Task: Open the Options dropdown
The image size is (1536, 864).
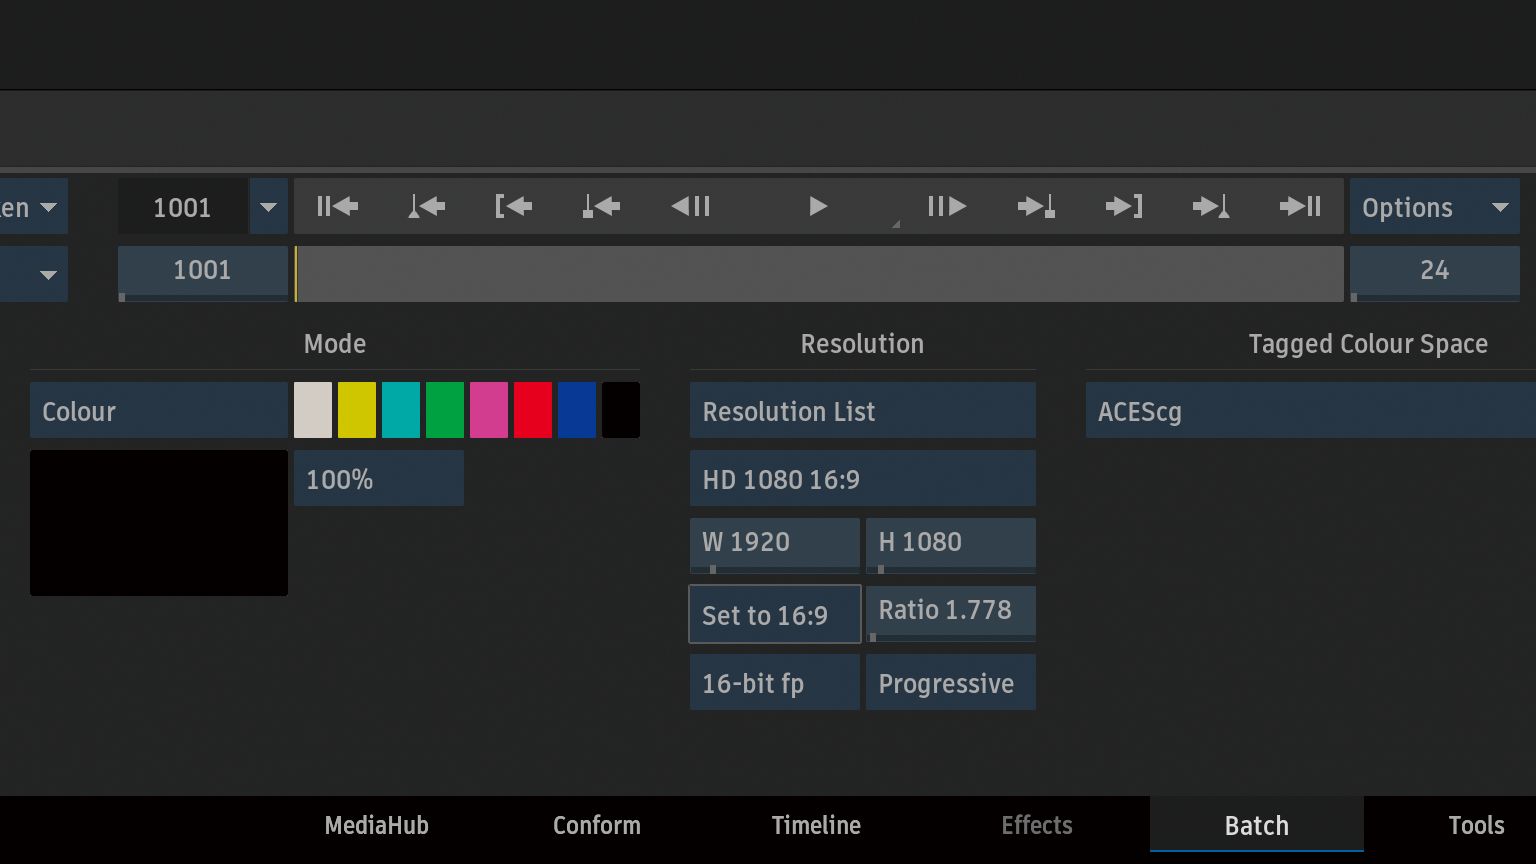Action: point(1435,207)
